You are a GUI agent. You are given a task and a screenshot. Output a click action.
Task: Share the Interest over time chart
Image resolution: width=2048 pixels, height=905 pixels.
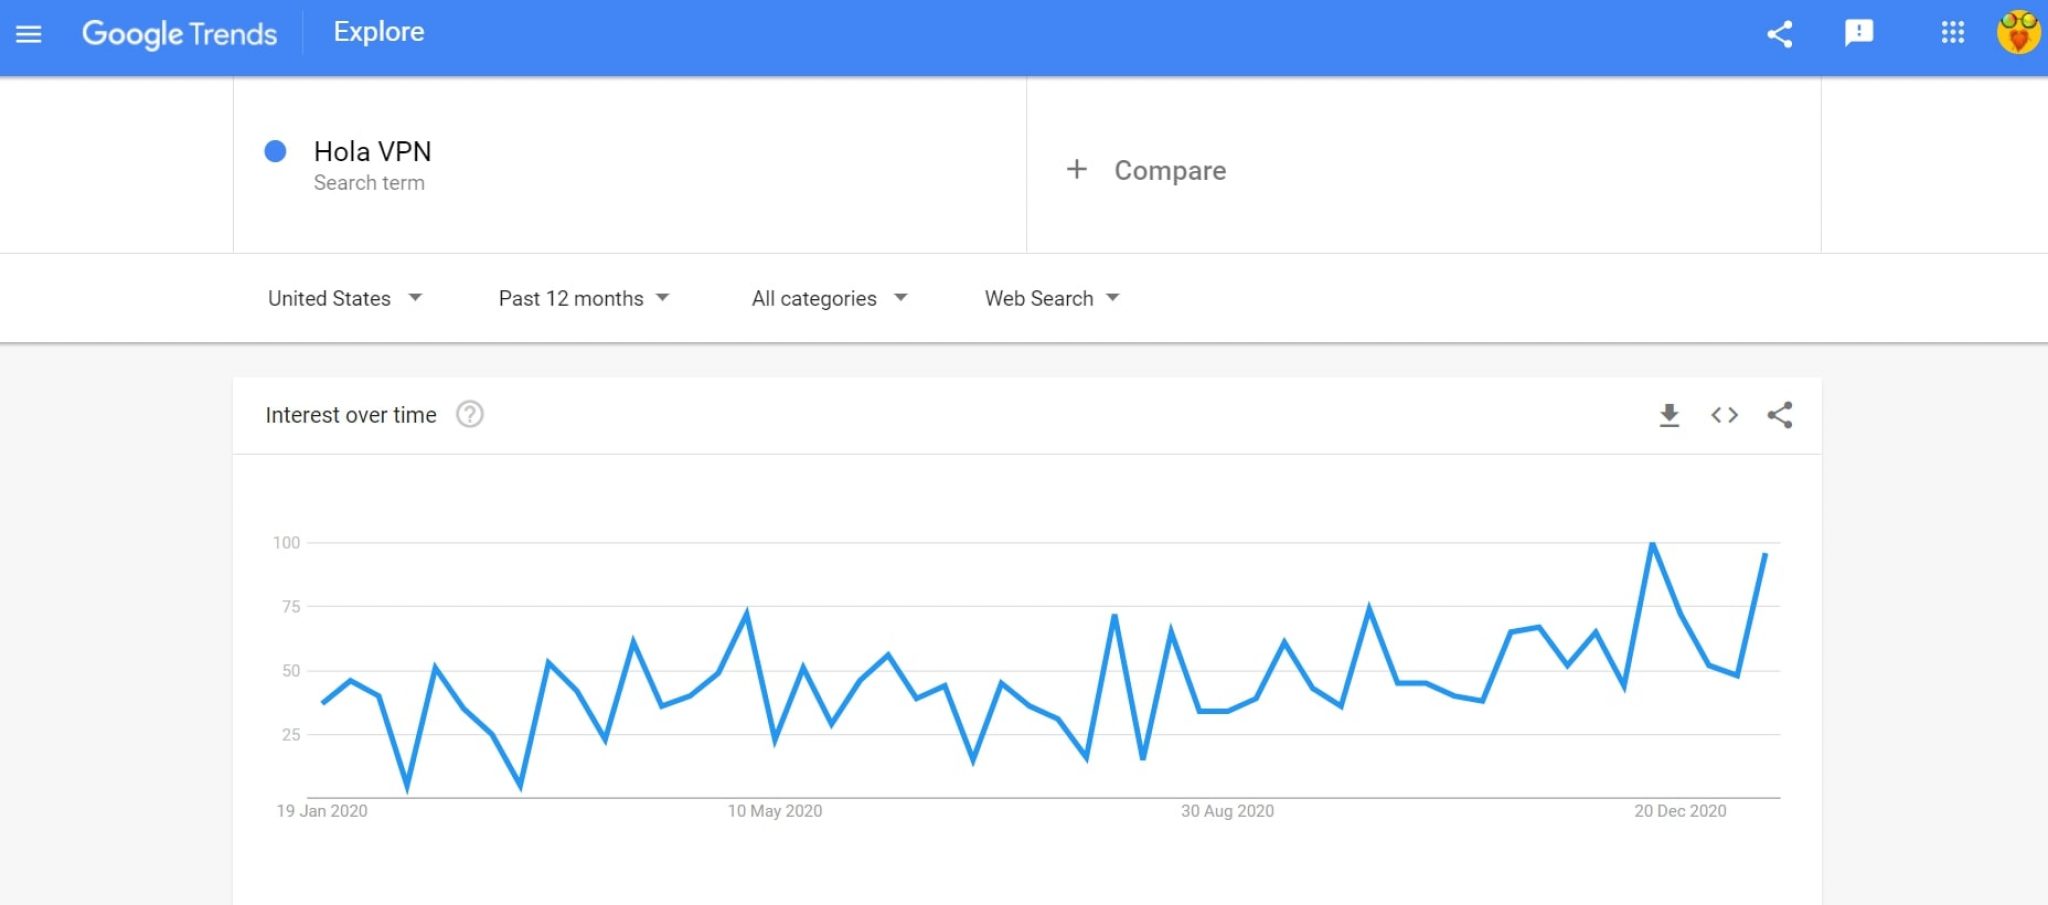tap(1779, 415)
